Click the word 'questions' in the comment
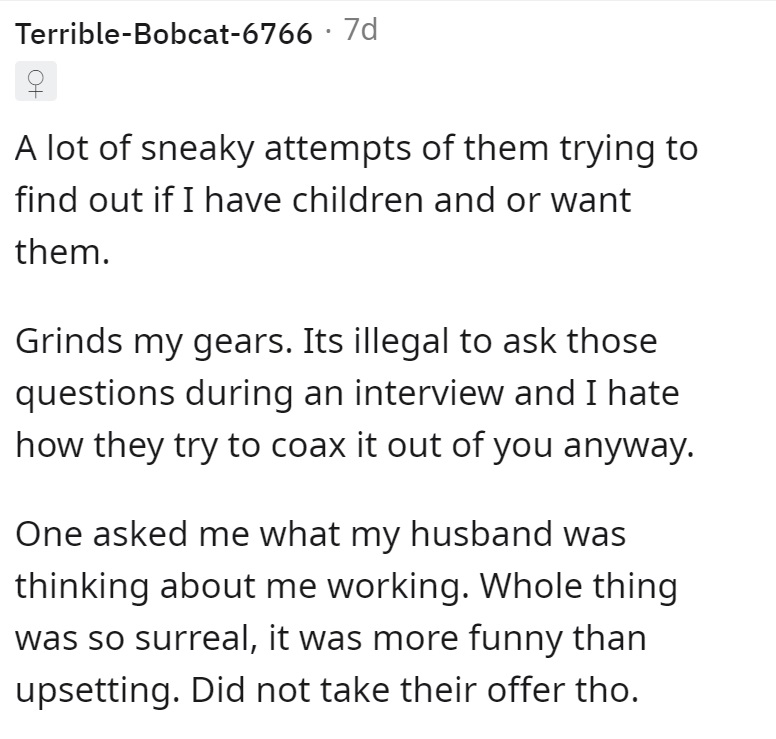Screen dimensions: 776x739 [95, 394]
